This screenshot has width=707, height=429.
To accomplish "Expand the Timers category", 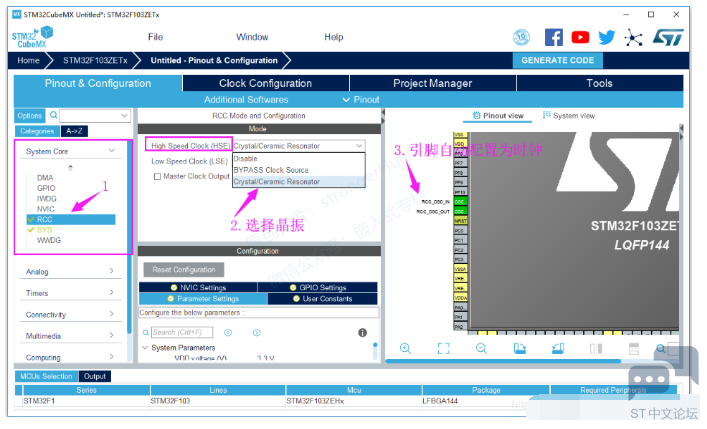I will click(111, 292).
